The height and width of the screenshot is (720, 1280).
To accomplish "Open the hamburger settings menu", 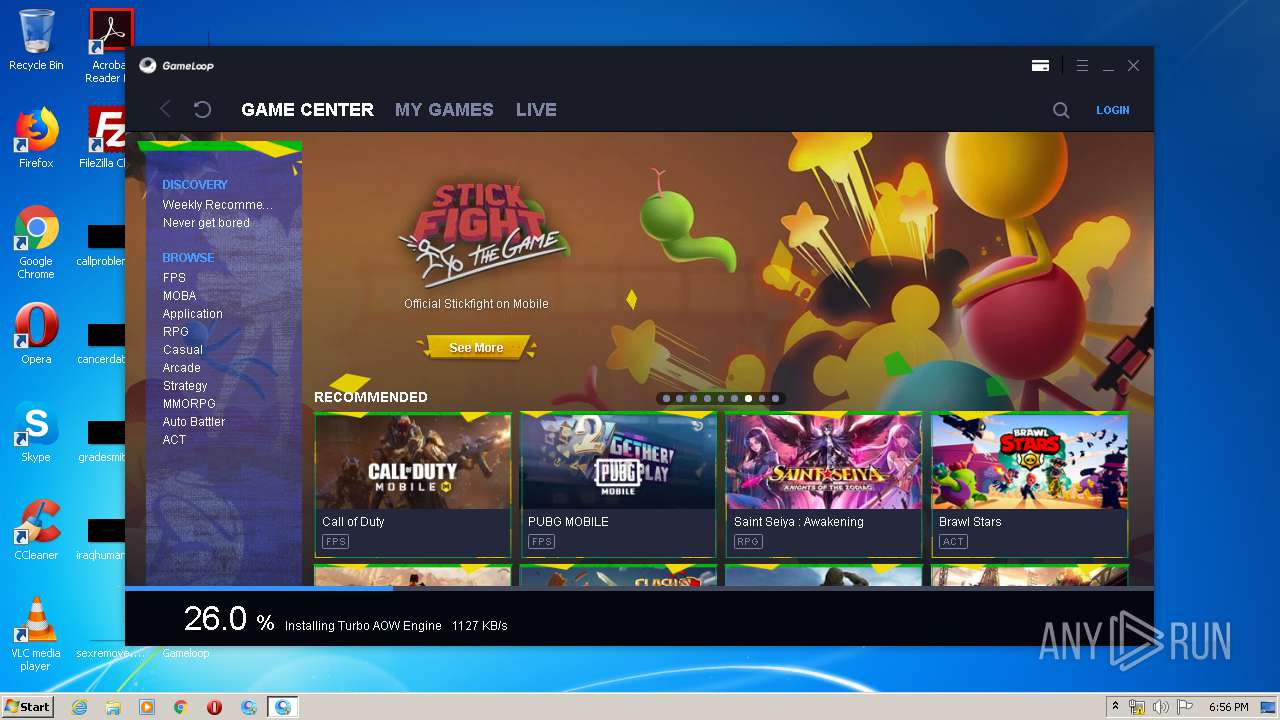I will point(1082,66).
